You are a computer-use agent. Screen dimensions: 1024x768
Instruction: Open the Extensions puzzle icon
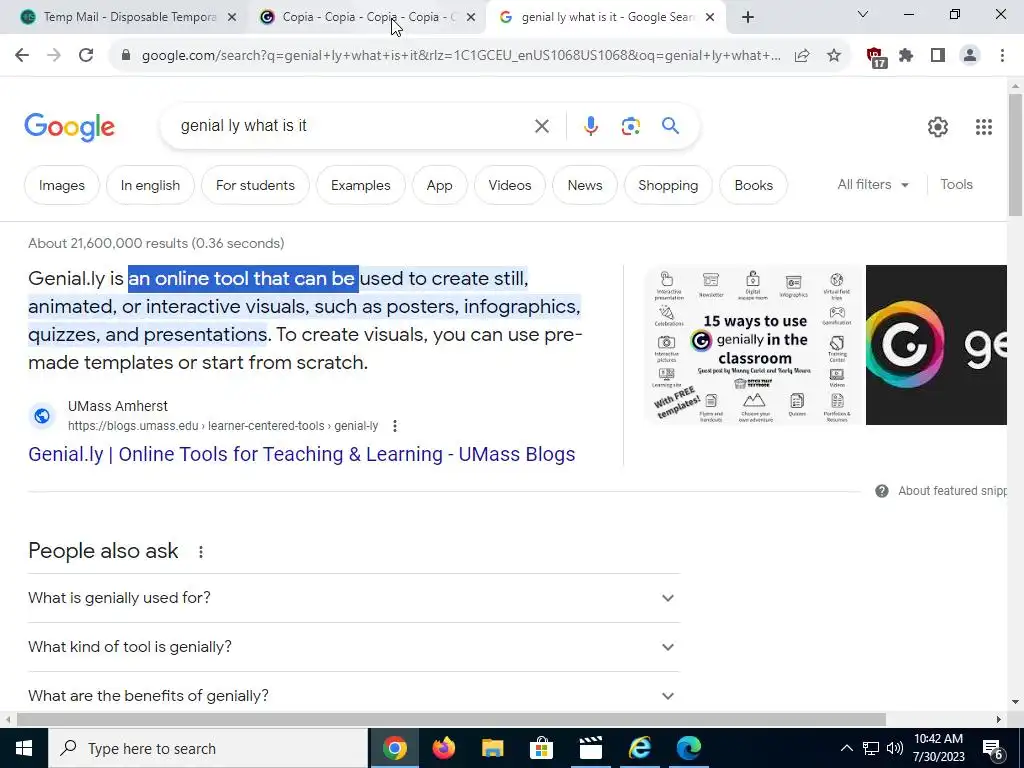[906, 56]
